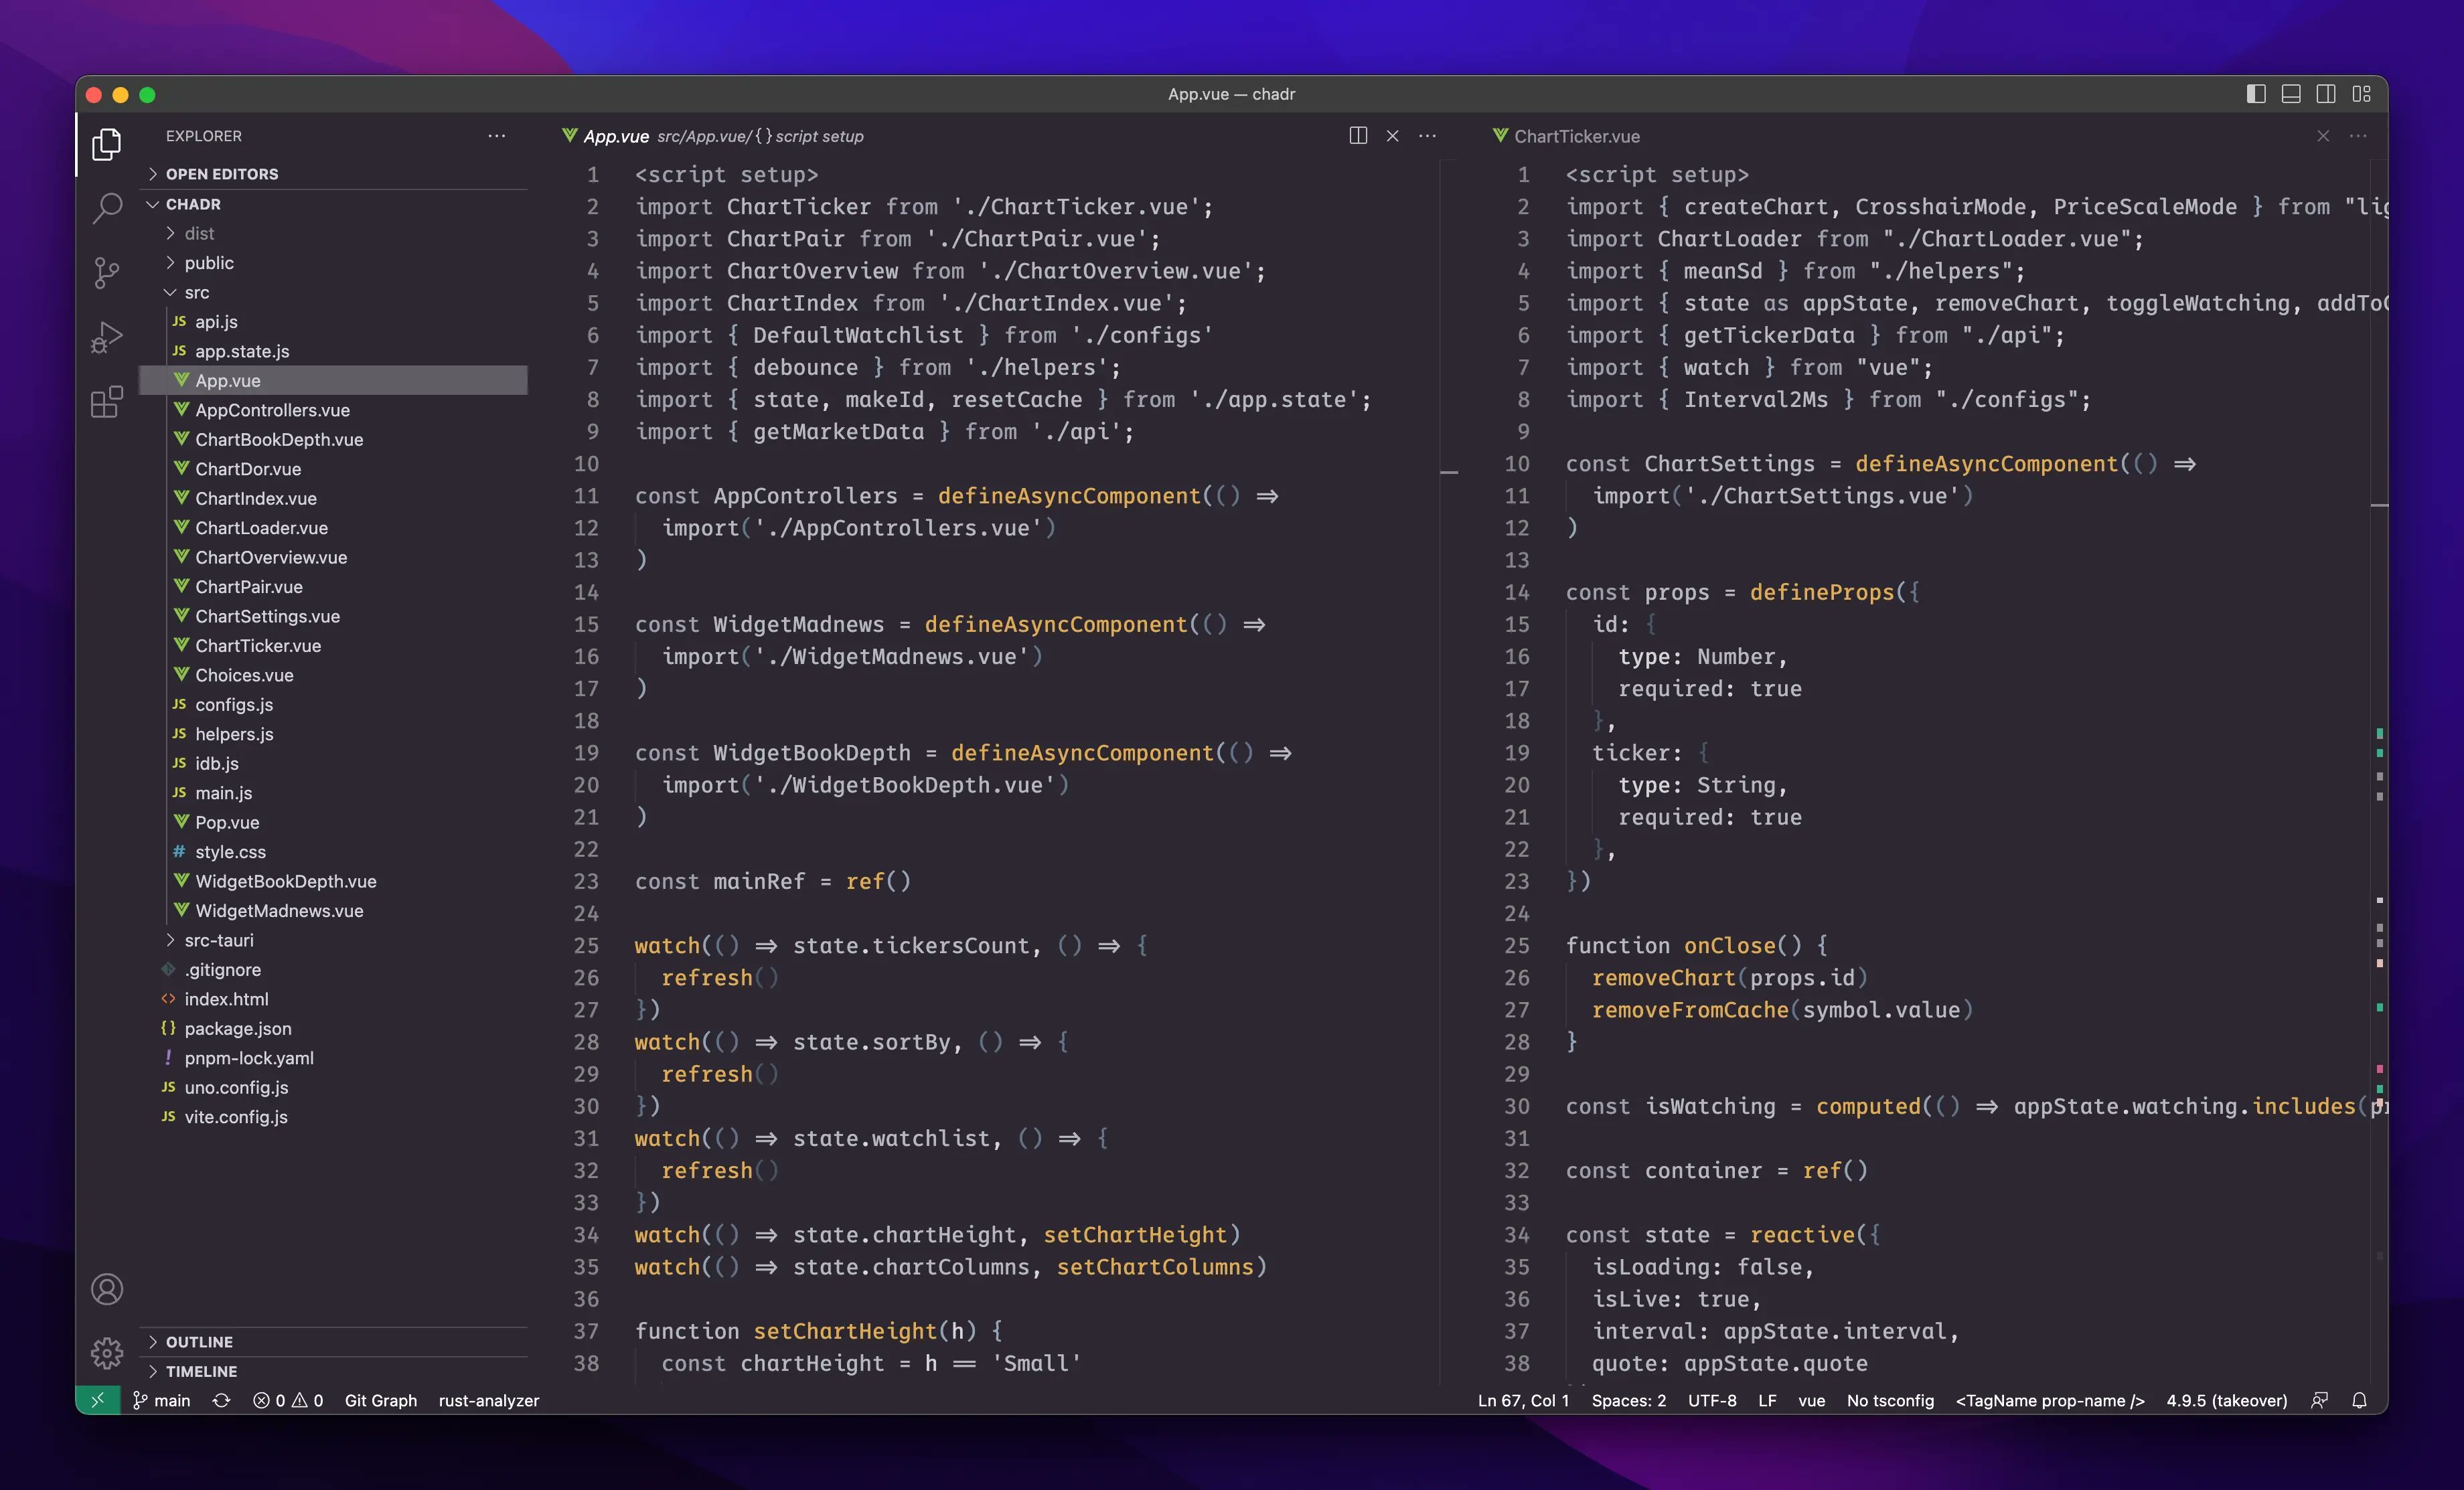Viewport: 2464px width, 1490px height.
Task: Expand the OUTLINE section
Action: (199, 1342)
